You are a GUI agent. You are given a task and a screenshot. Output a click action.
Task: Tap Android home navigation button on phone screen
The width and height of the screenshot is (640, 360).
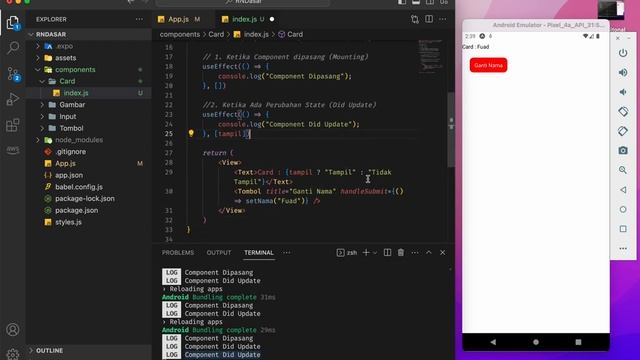click(x=536, y=342)
